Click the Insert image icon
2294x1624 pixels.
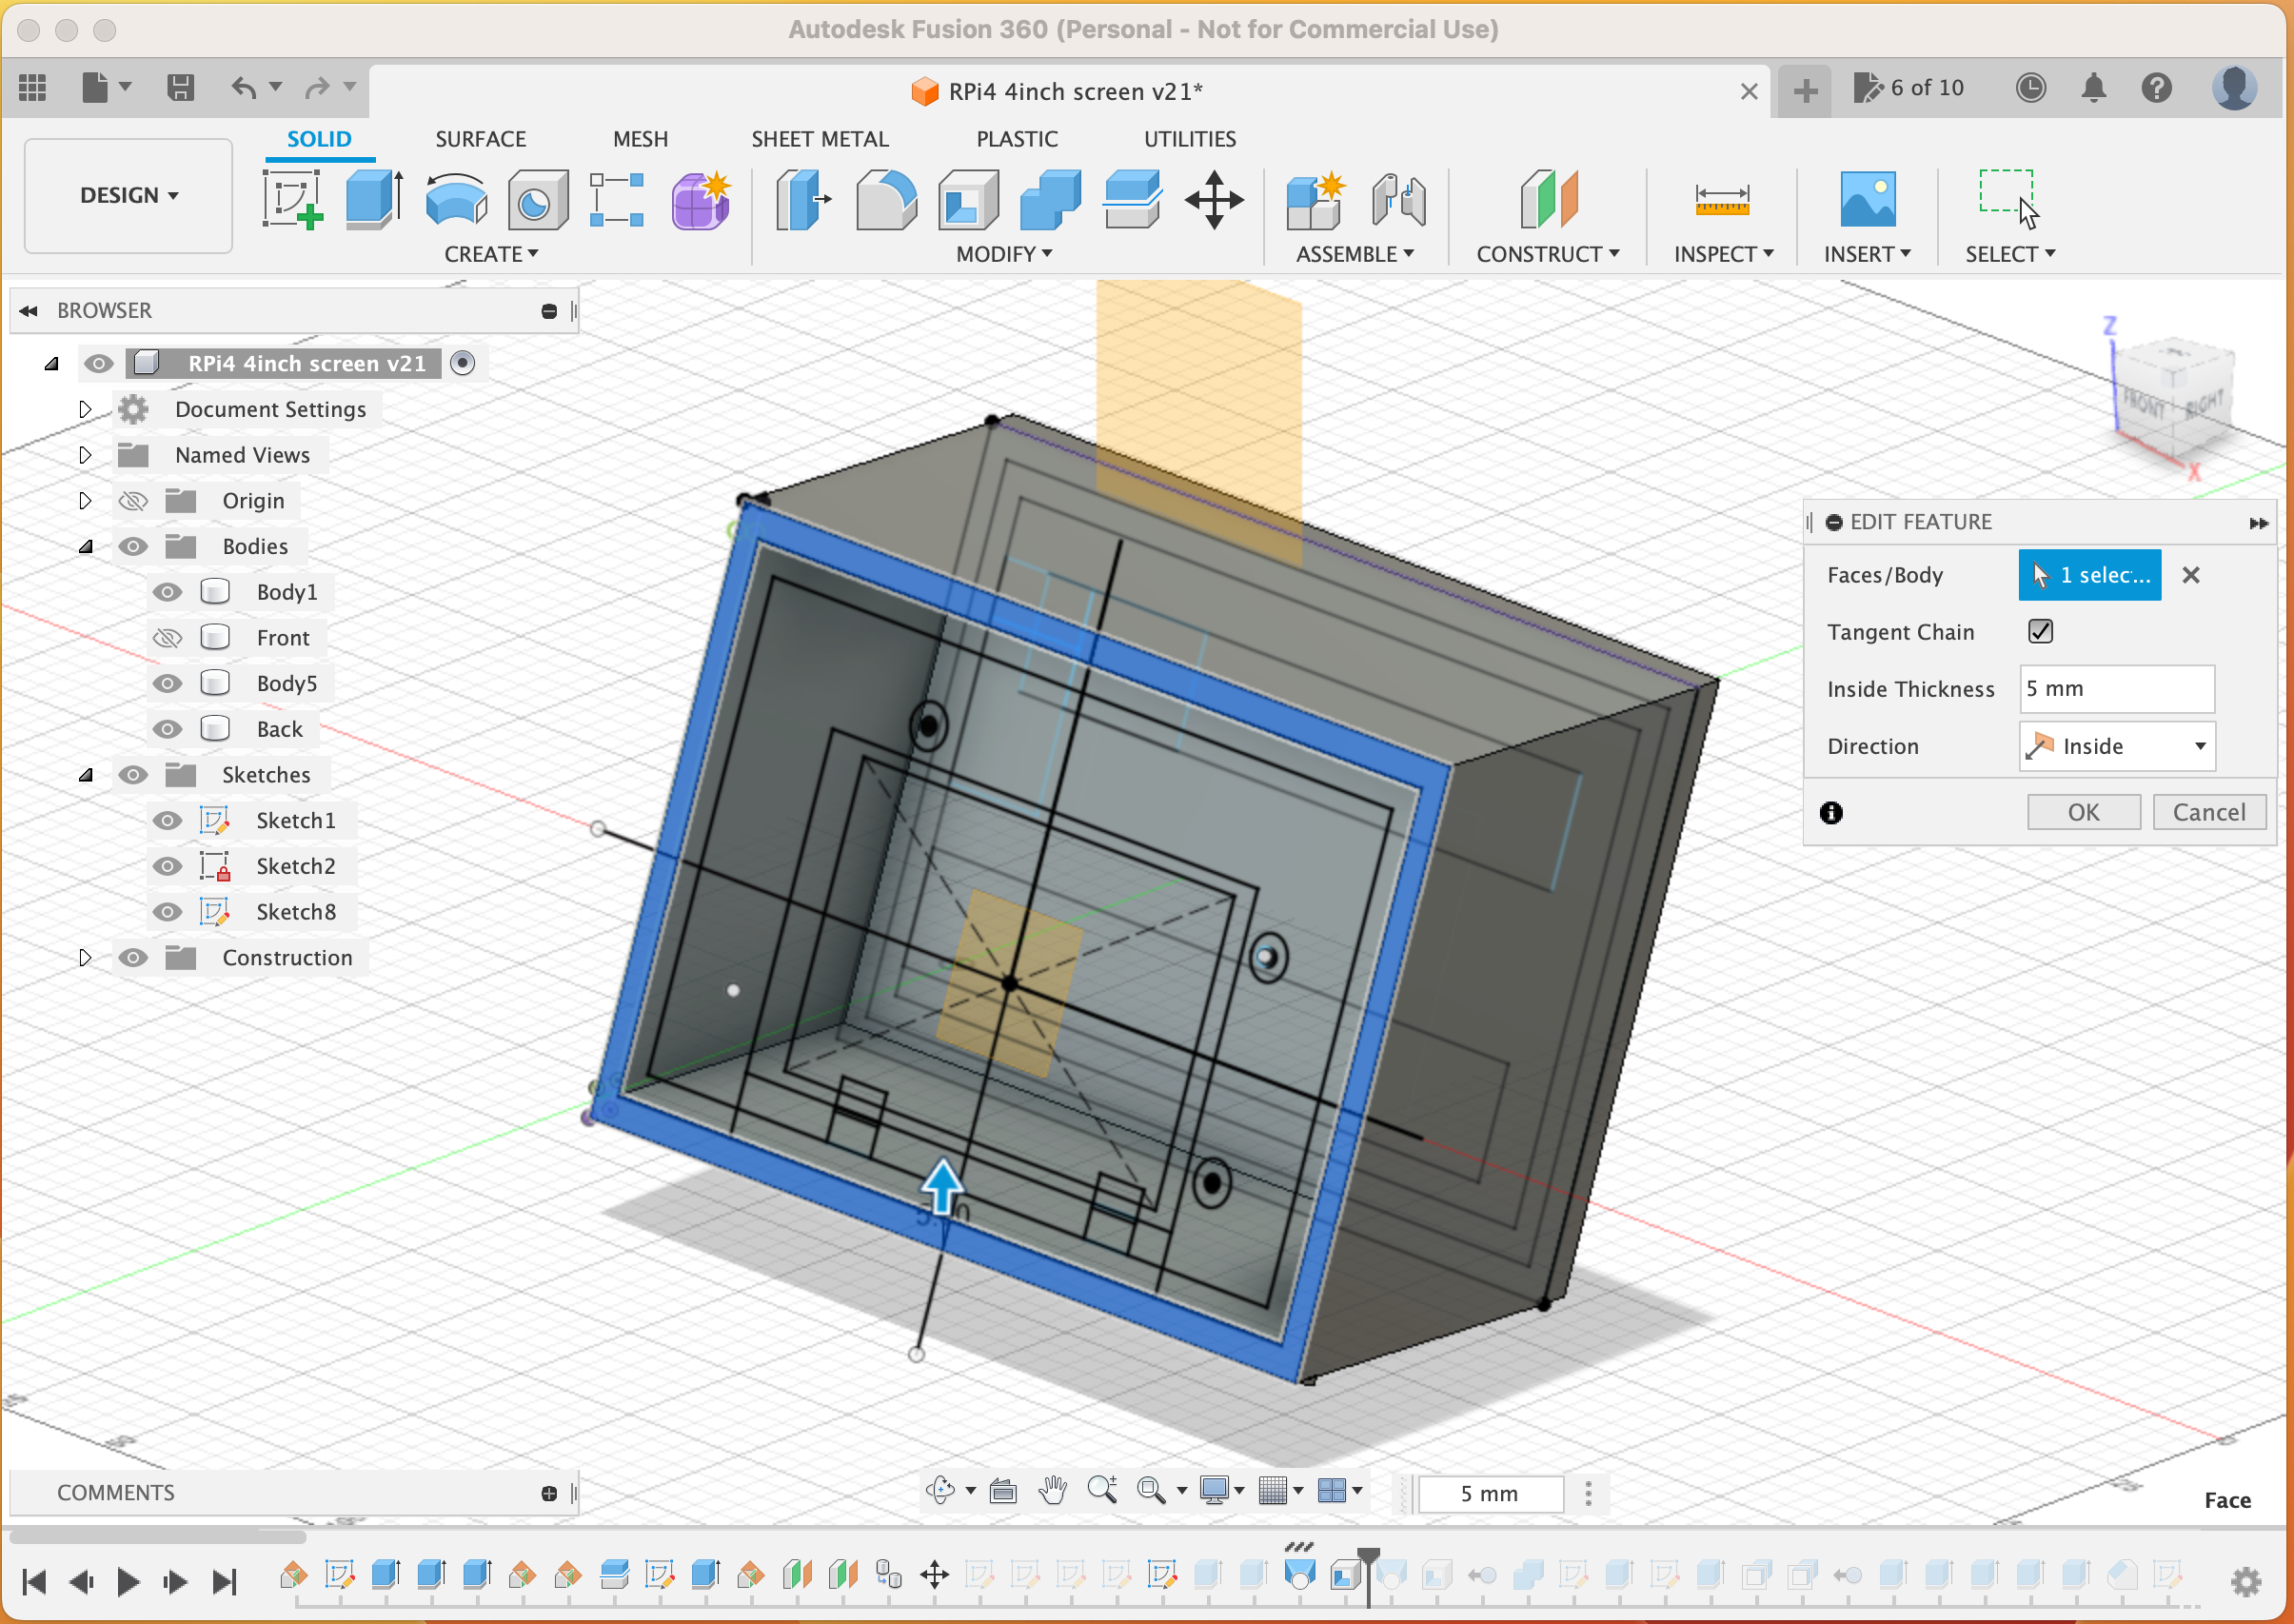[1867, 199]
